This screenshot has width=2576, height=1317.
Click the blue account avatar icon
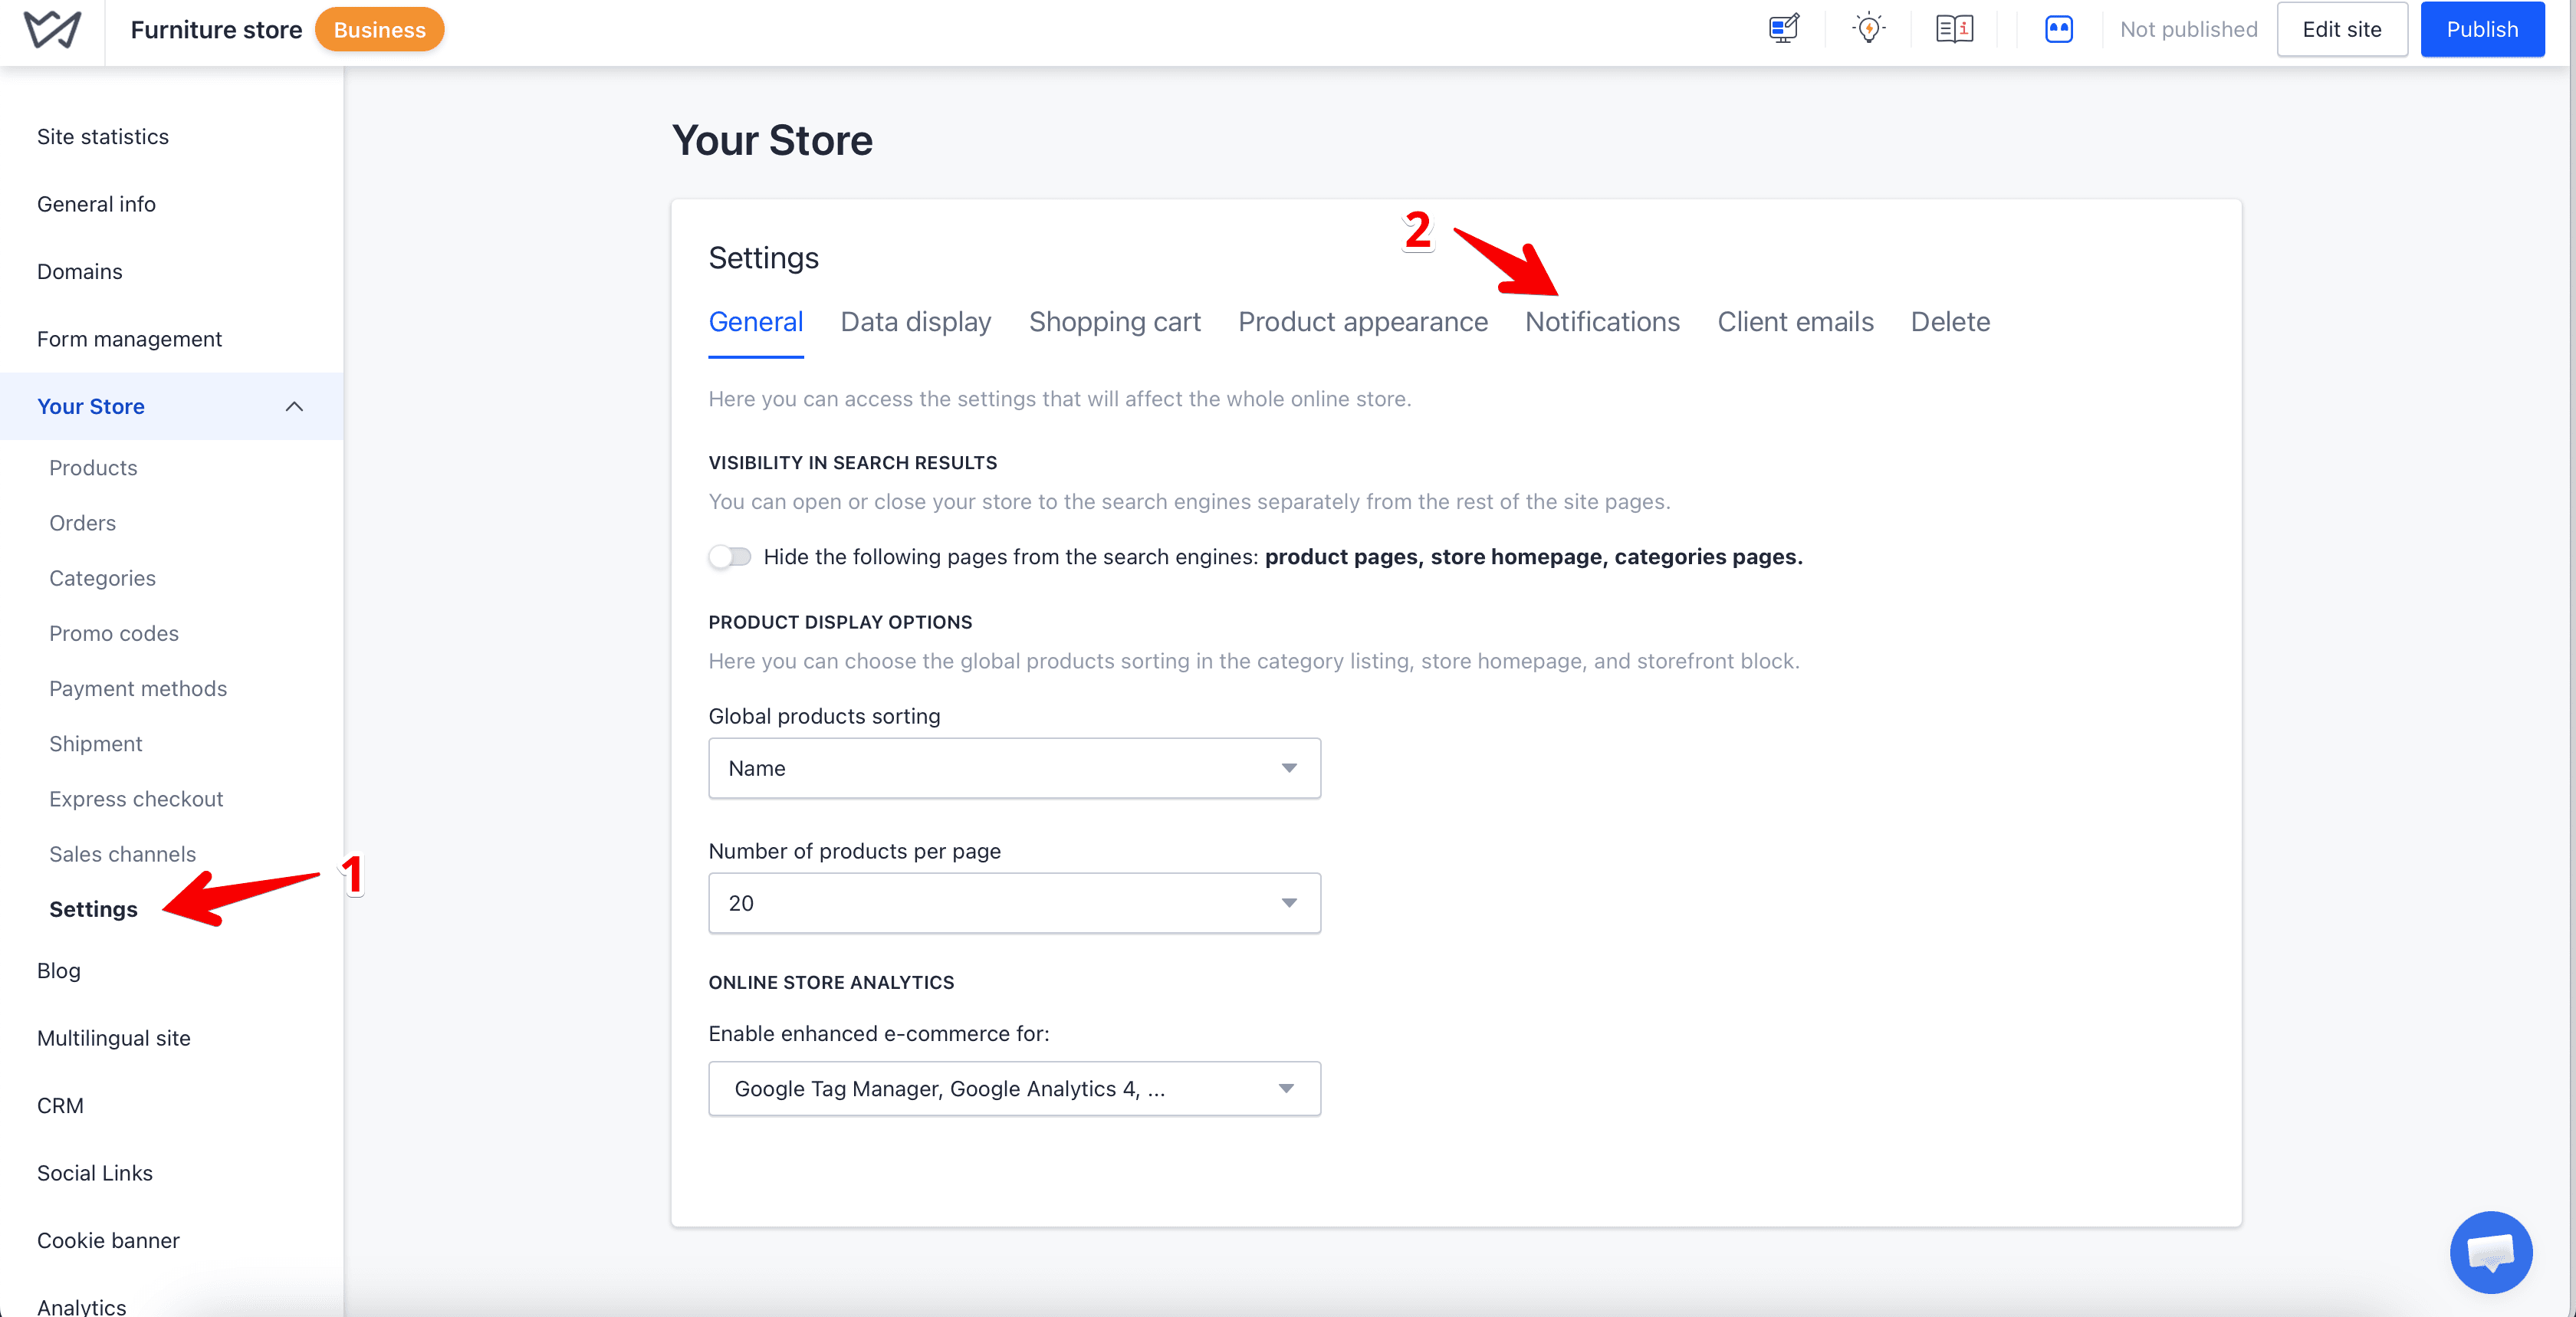coord(2059,29)
